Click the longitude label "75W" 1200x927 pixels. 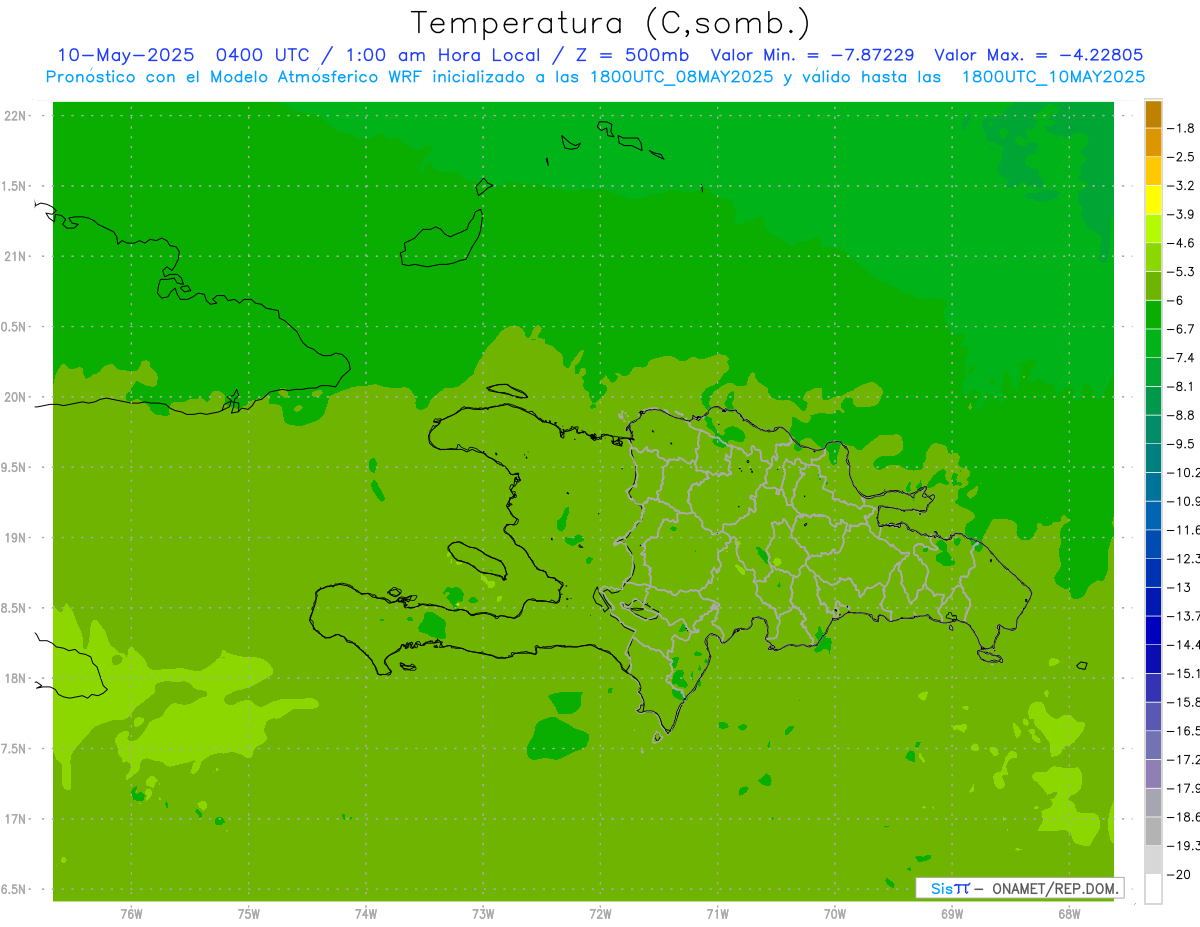pos(249,914)
